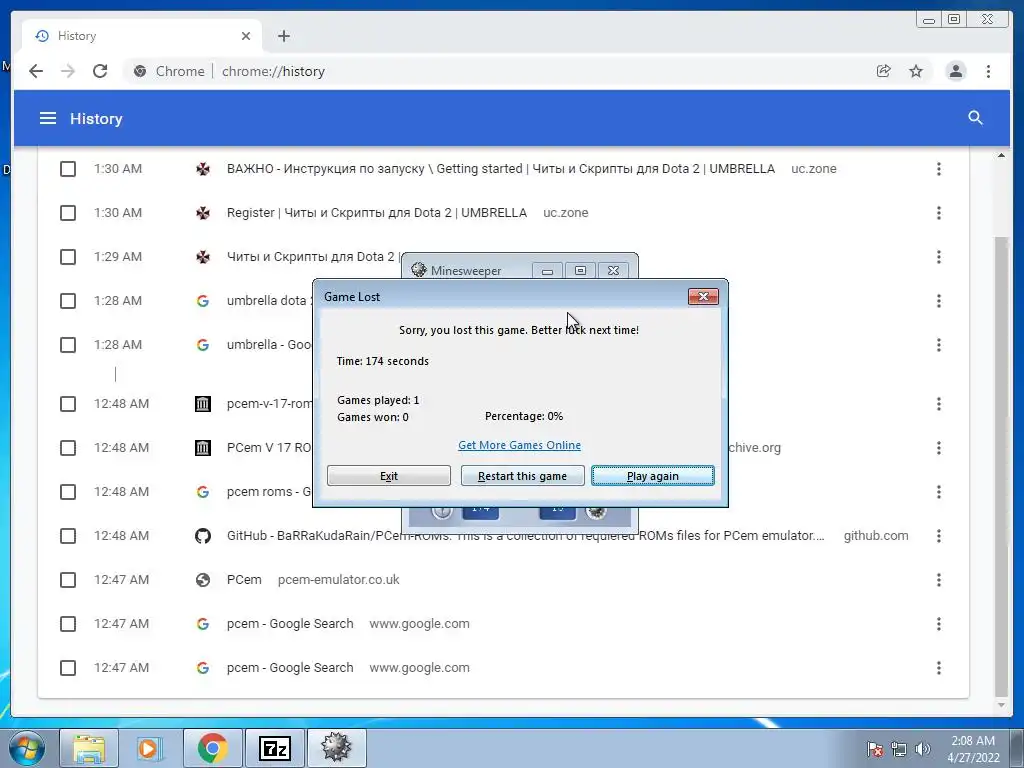Search history with the magnifier icon

tap(975, 118)
